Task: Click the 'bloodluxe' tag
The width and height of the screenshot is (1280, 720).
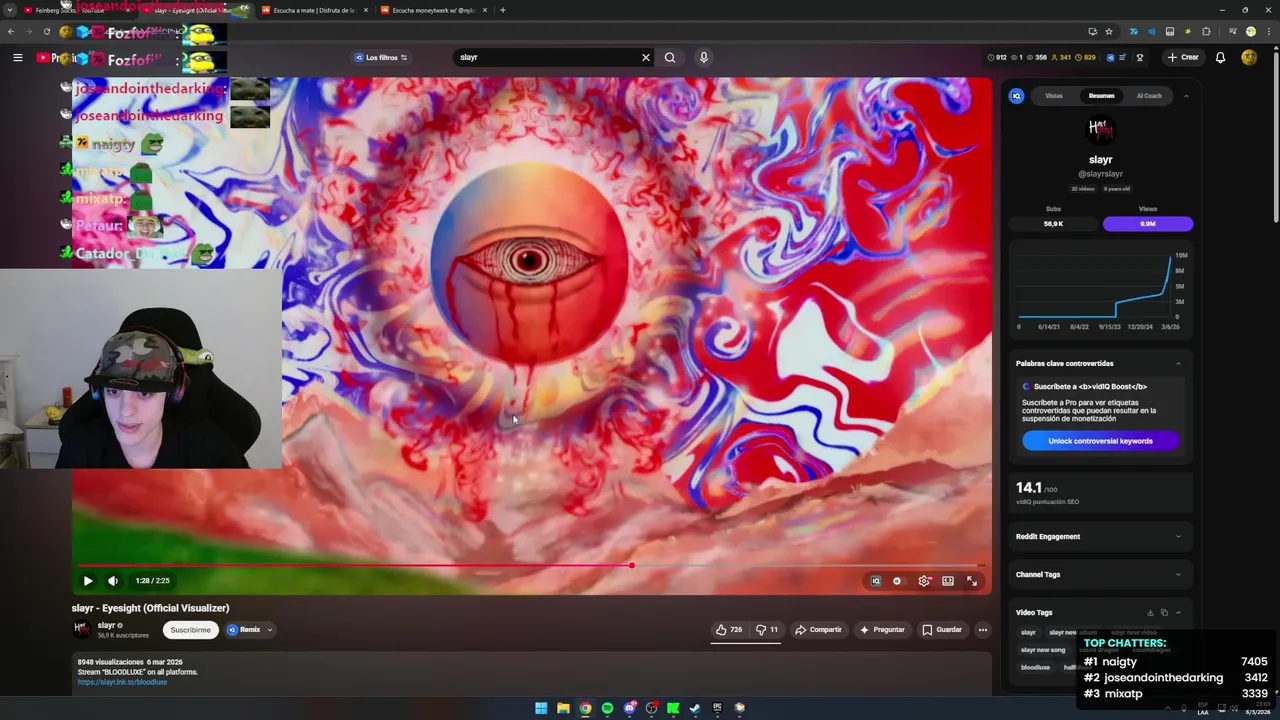Action: point(1035,667)
